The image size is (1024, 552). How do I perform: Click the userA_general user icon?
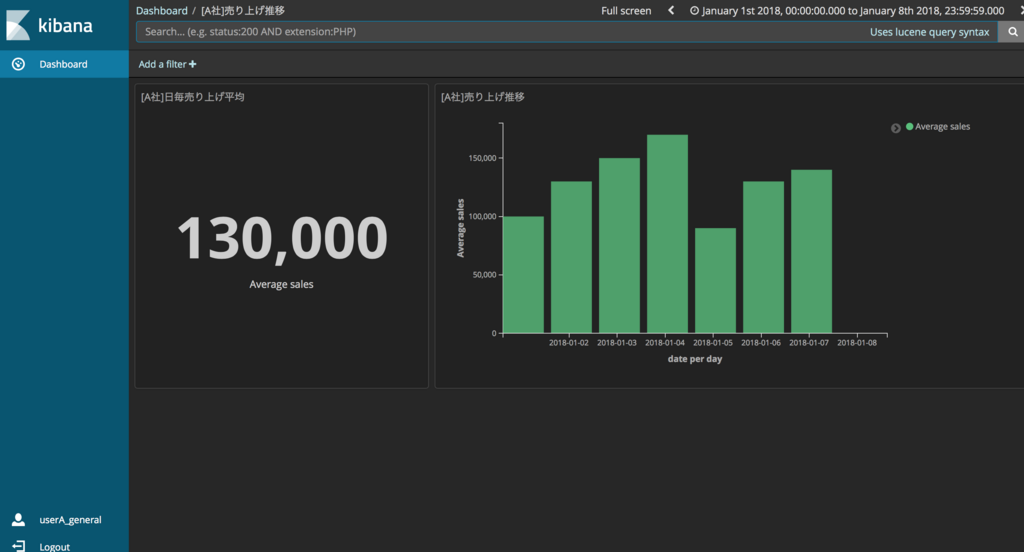[x=18, y=519]
